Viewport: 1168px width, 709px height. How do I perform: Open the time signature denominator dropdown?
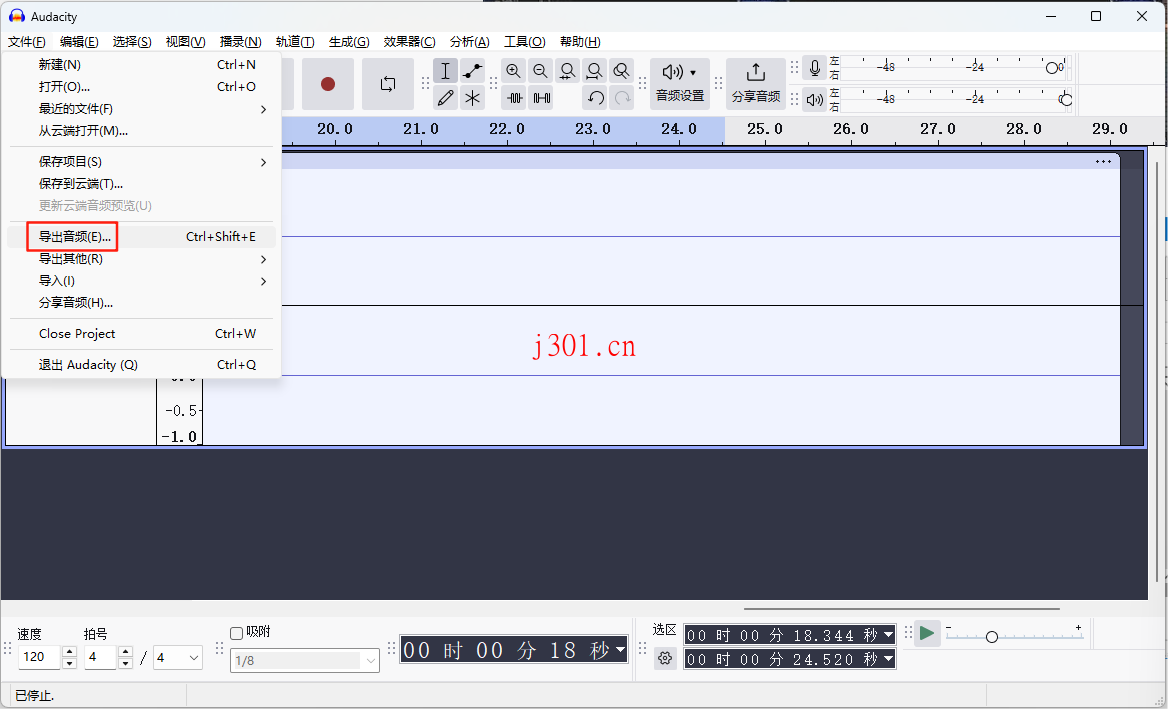[177, 658]
